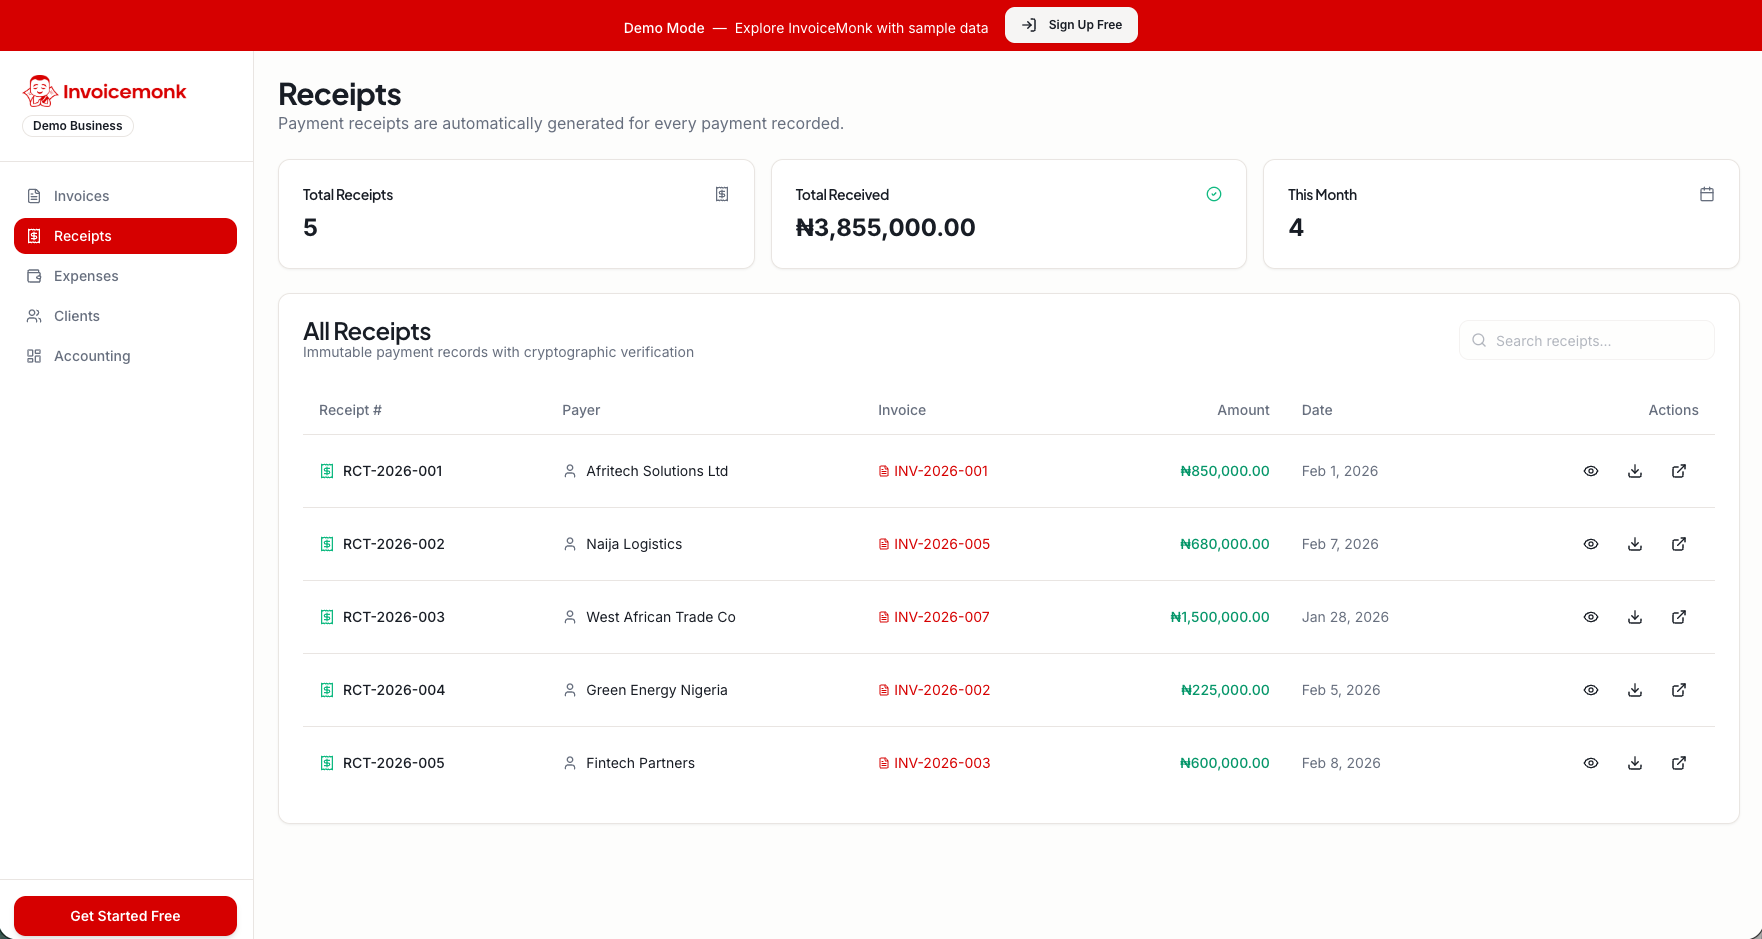Image resolution: width=1762 pixels, height=939 pixels.
Task: Open RCT-2026-003 external link icon
Action: coord(1679,617)
